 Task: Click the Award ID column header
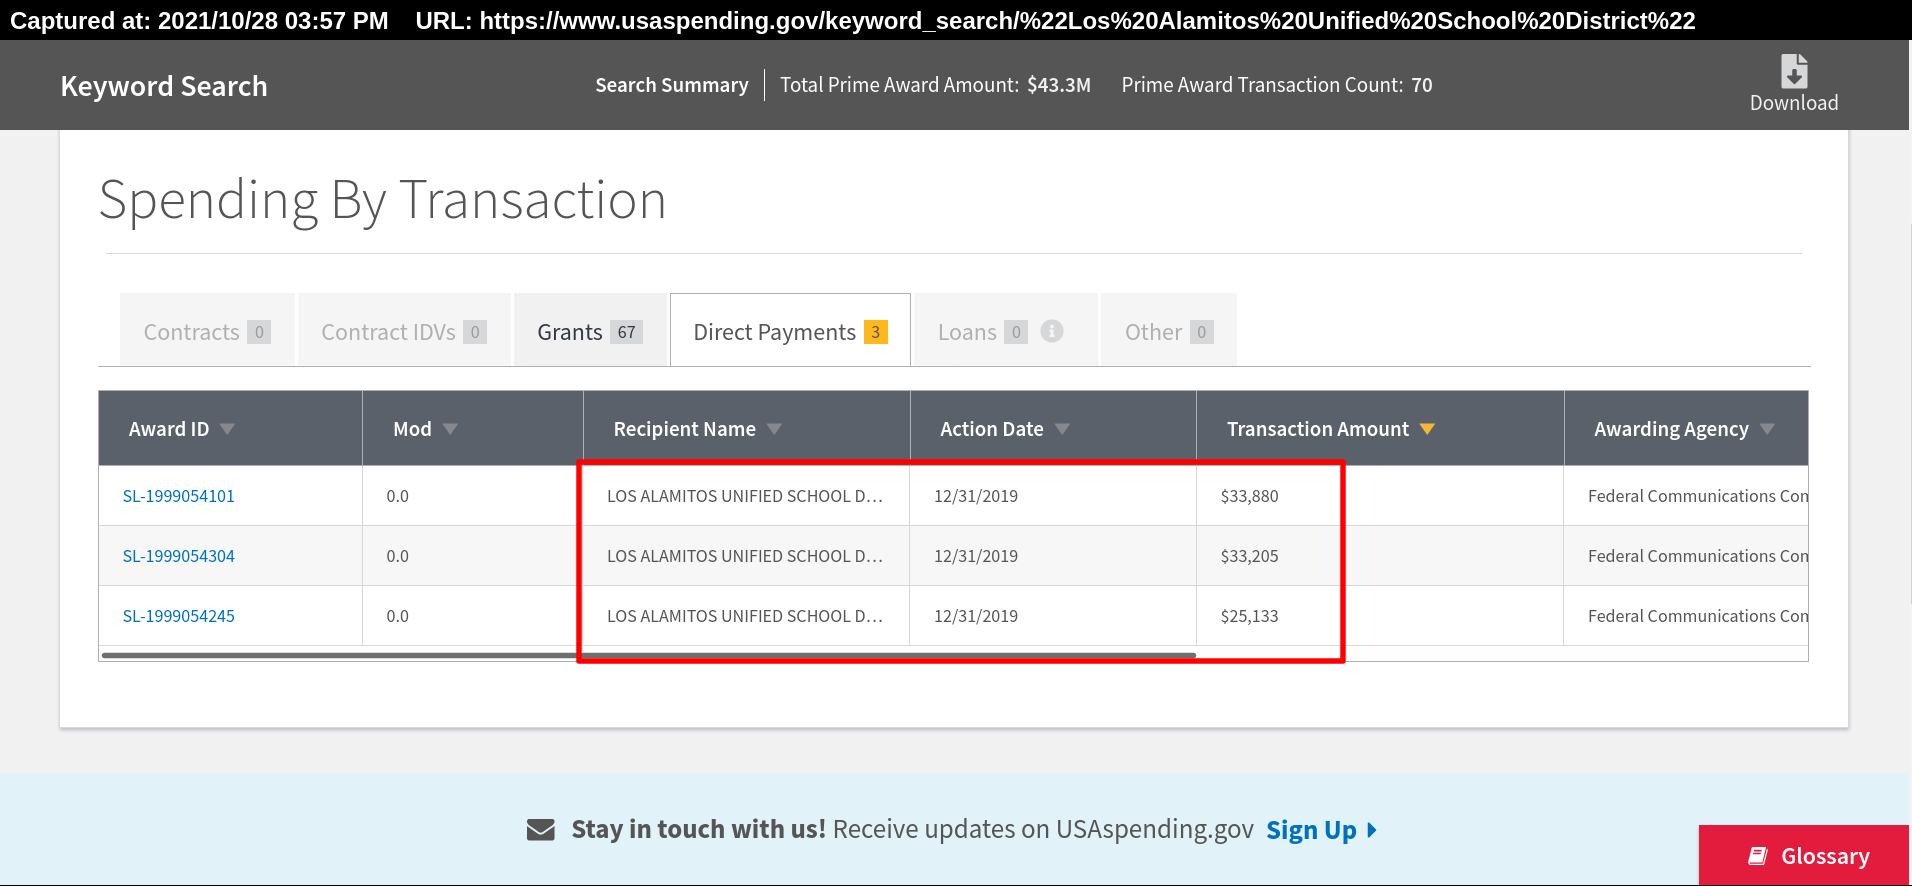pos(230,428)
